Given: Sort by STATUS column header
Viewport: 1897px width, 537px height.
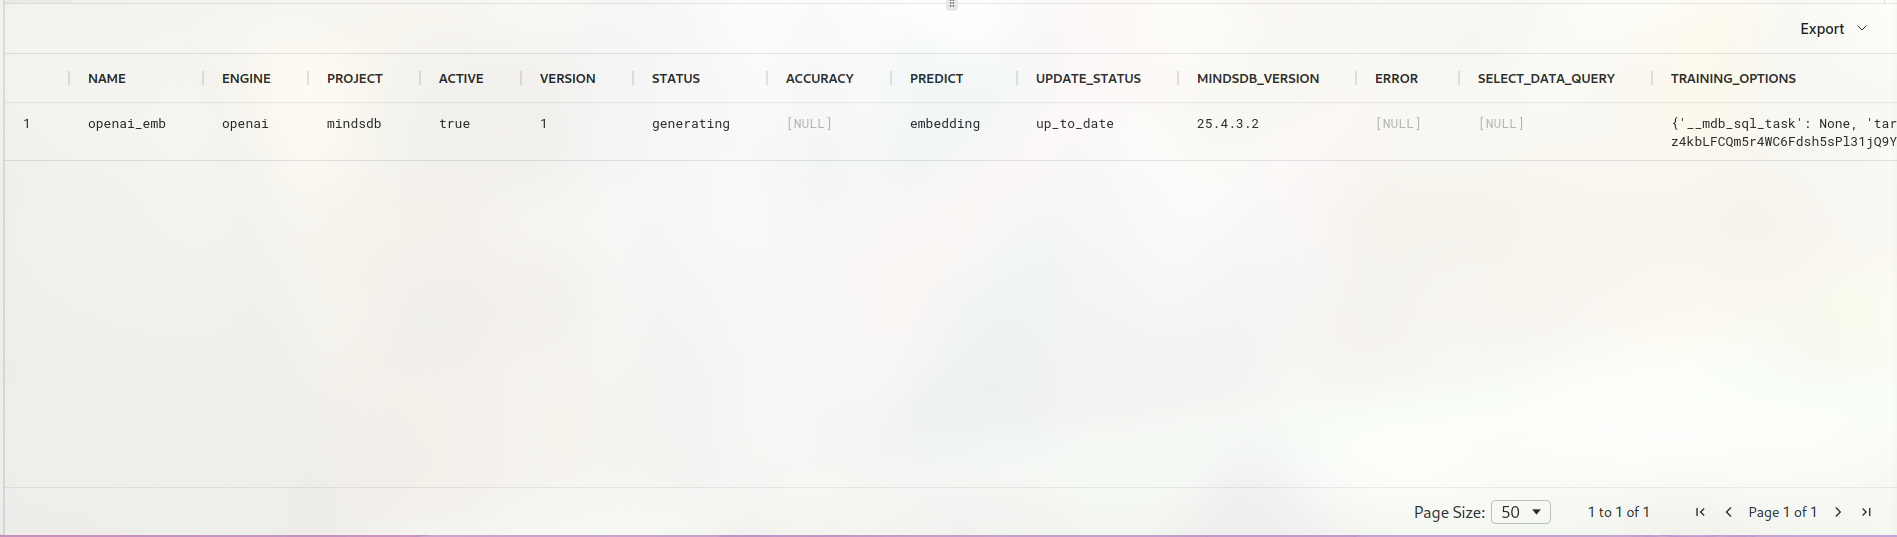Looking at the screenshot, I should (676, 78).
